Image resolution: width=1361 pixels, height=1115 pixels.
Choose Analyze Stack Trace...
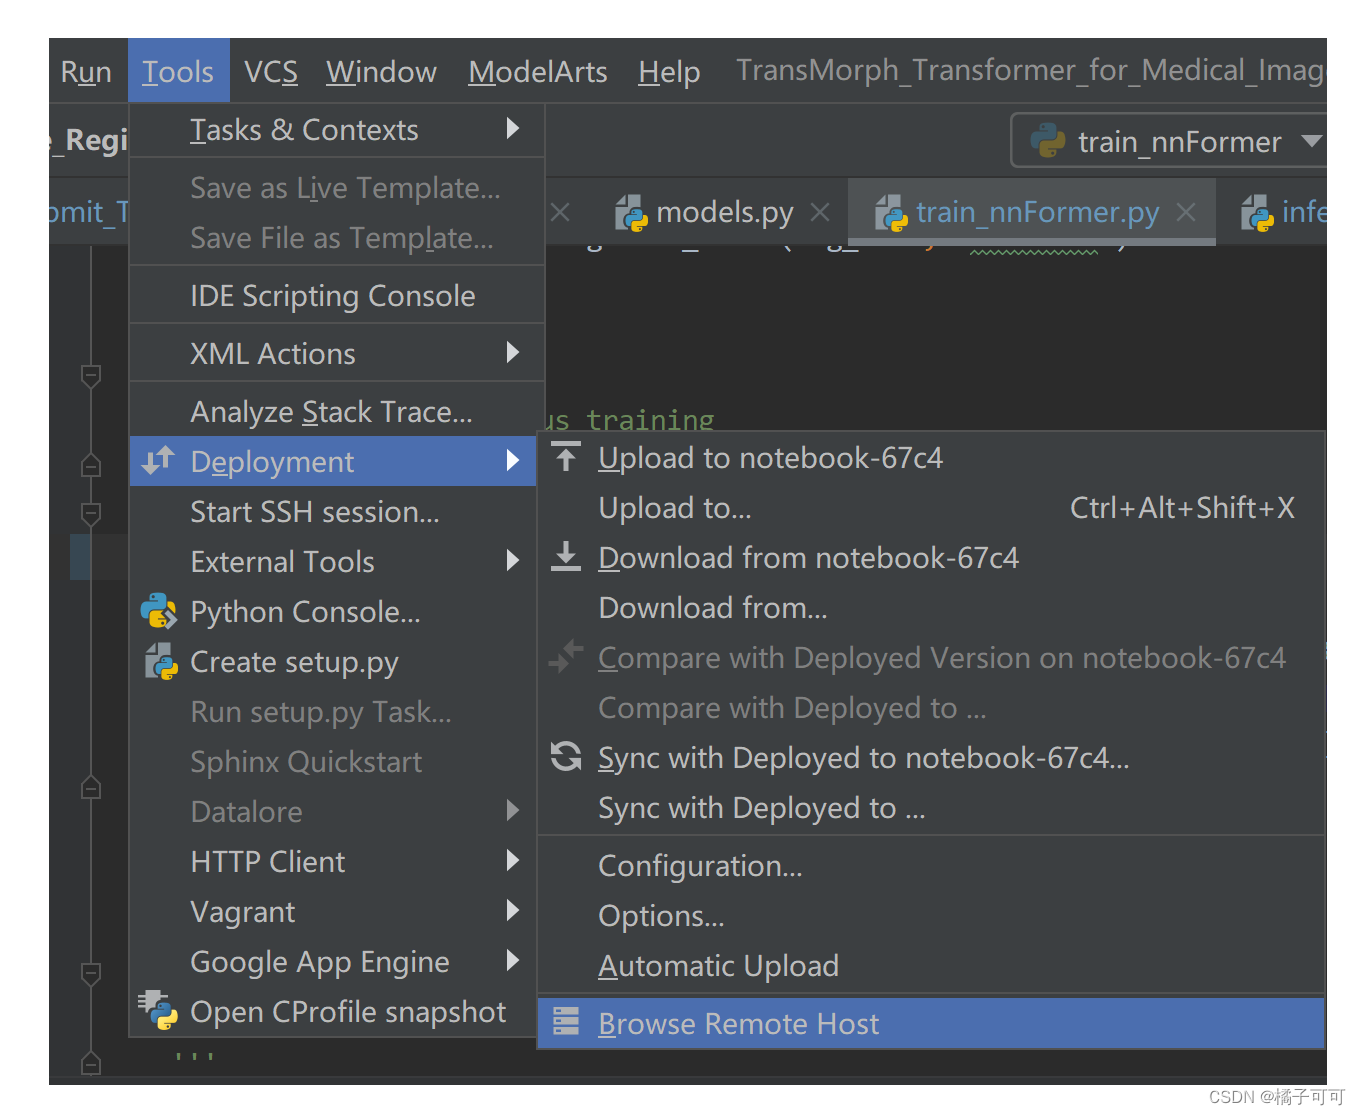[337, 412]
